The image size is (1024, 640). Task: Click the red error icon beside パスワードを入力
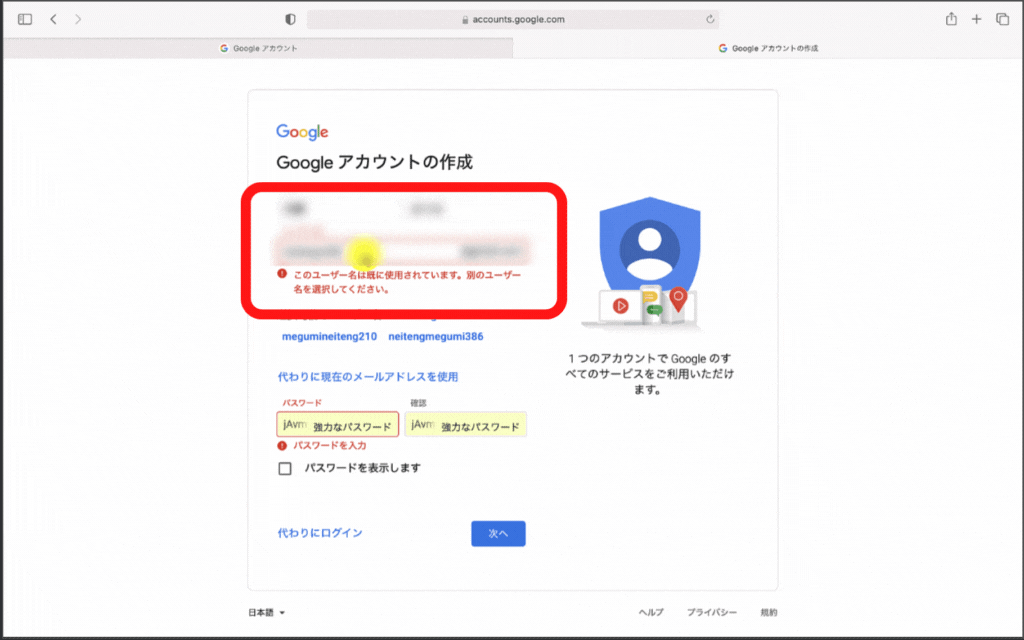pos(282,445)
